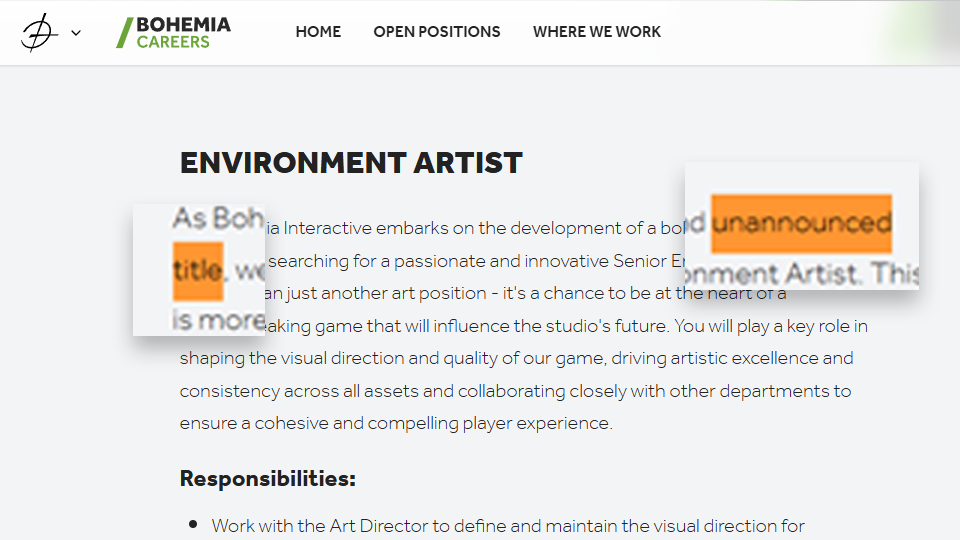Click the ENVIRONMENT ARTIST heading
The width and height of the screenshot is (960, 540).
point(351,163)
